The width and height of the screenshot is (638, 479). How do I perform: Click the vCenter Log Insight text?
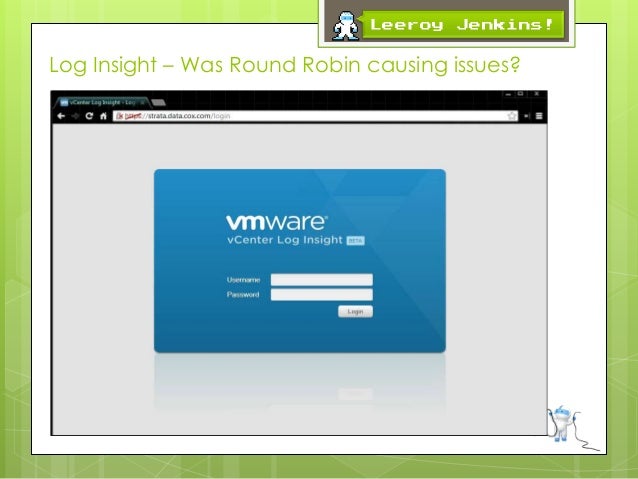click(x=285, y=240)
